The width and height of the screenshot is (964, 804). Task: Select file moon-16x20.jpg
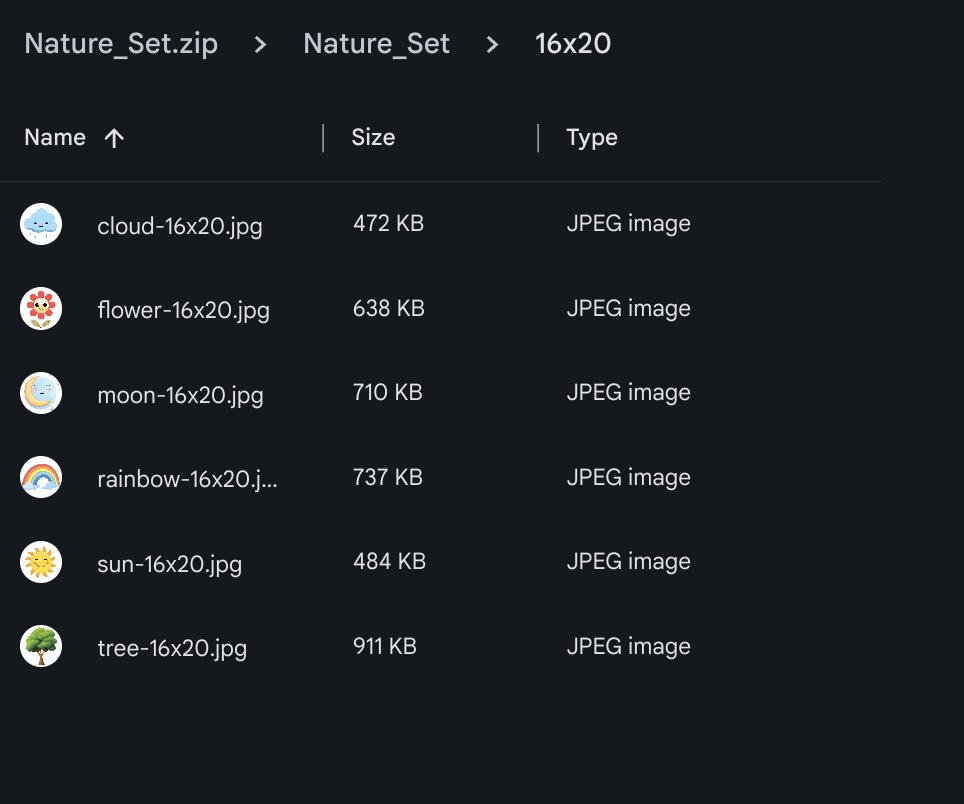coord(180,395)
